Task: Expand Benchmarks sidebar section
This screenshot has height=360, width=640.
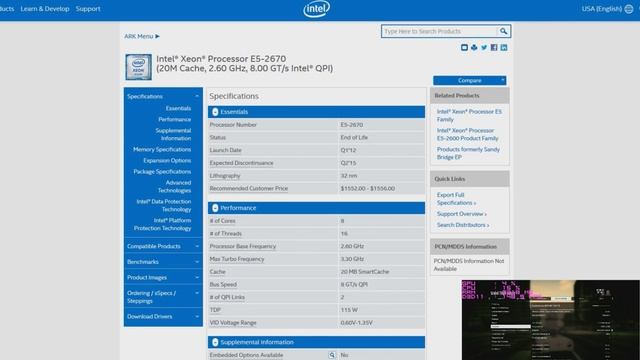Action: pos(163,262)
